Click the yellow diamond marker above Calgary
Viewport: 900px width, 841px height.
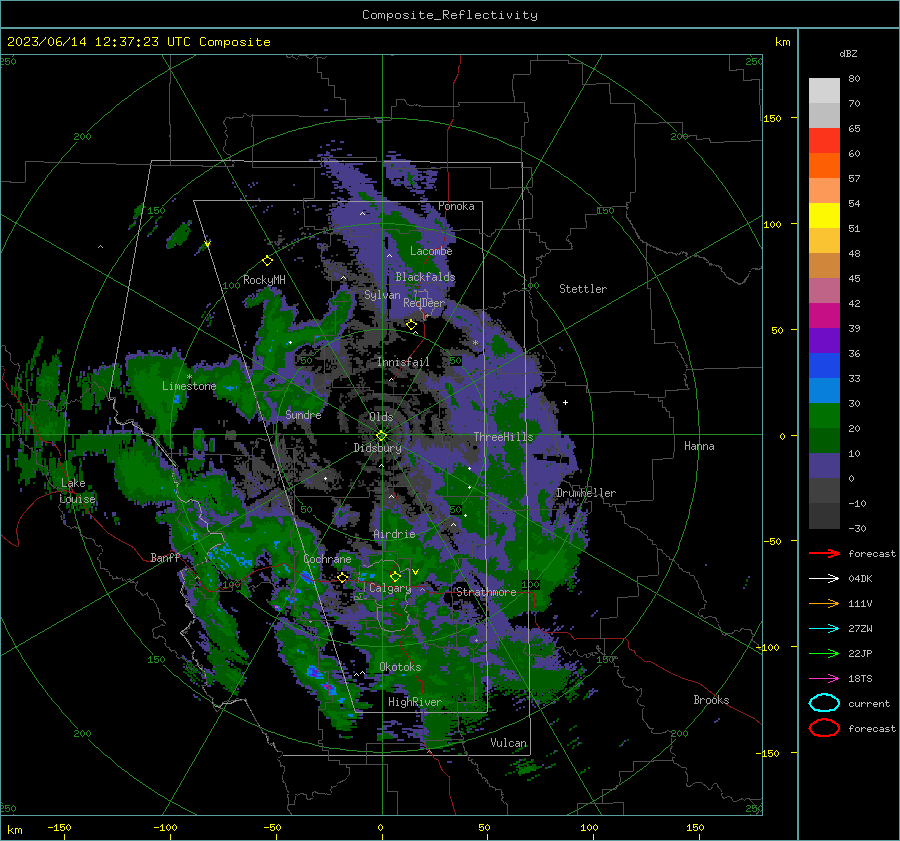tap(395, 576)
